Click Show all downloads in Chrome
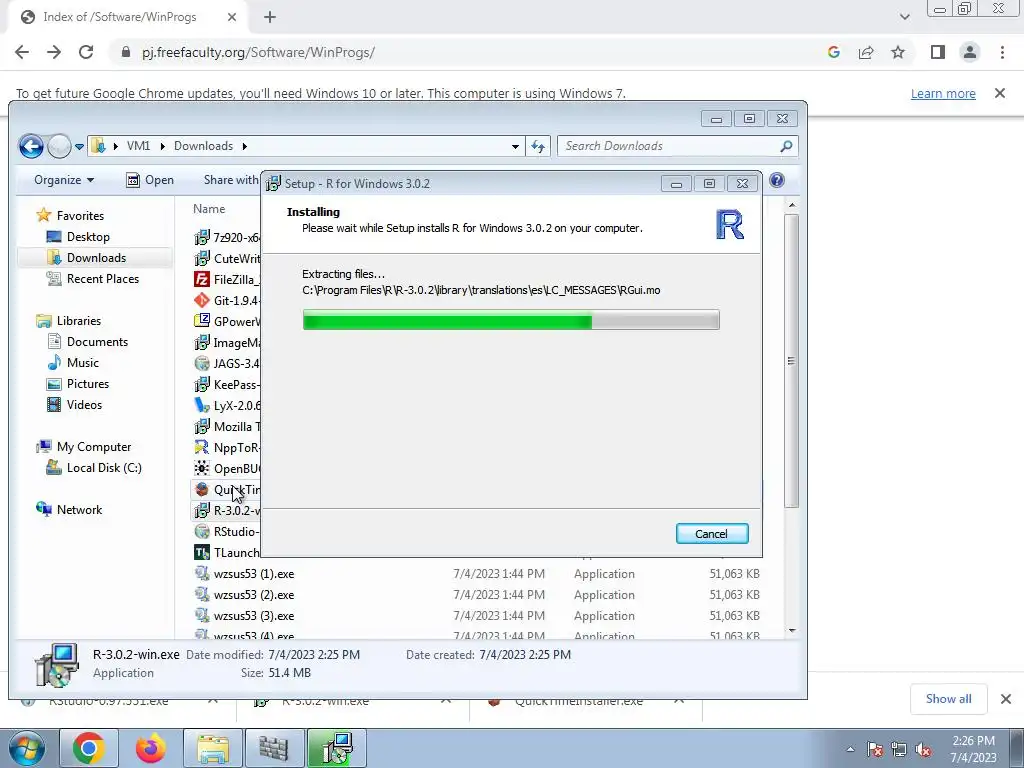The image size is (1024, 768). click(x=948, y=699)
